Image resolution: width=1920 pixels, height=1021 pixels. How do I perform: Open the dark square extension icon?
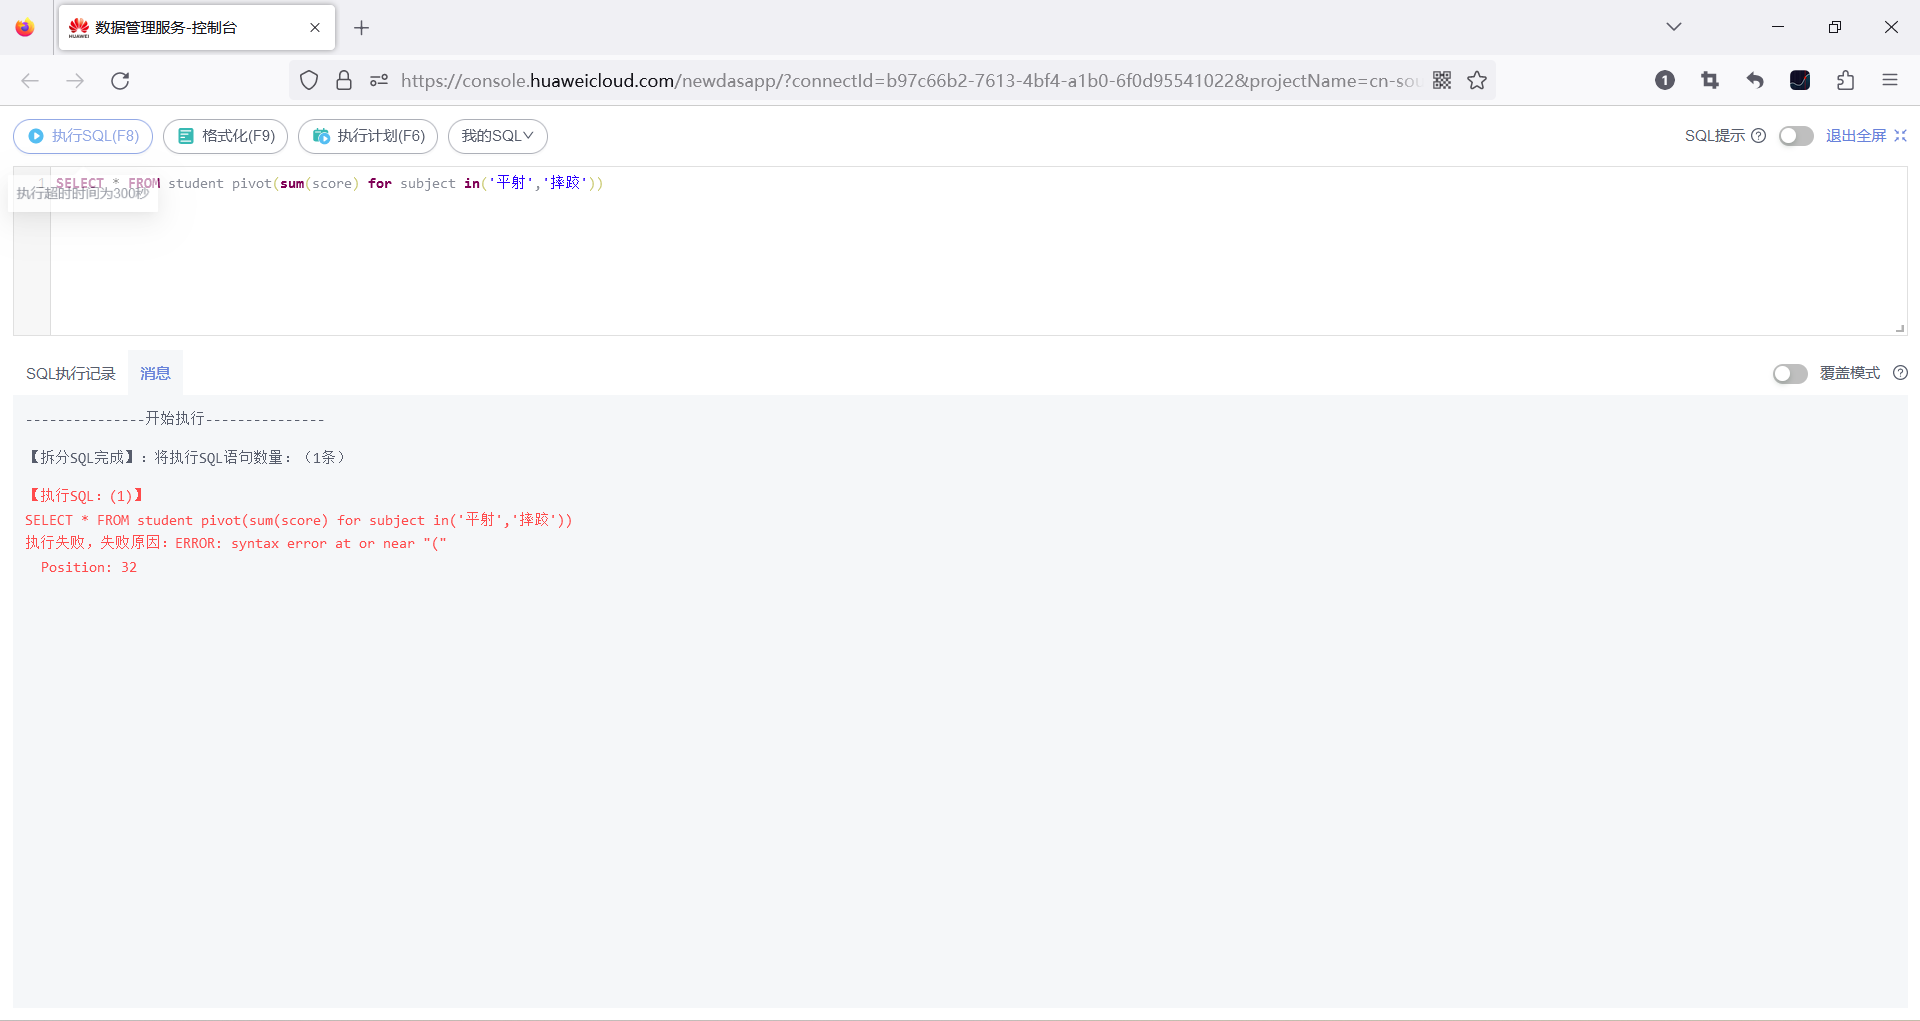(x=1800, y=81)
